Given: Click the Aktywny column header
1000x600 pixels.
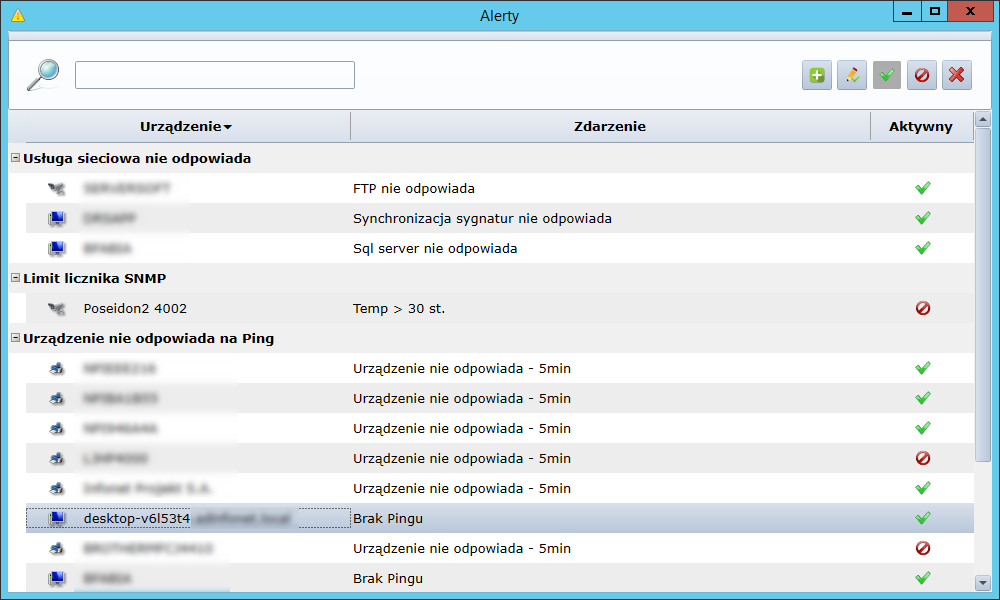Looking at the screenshot, I should 920,127.
